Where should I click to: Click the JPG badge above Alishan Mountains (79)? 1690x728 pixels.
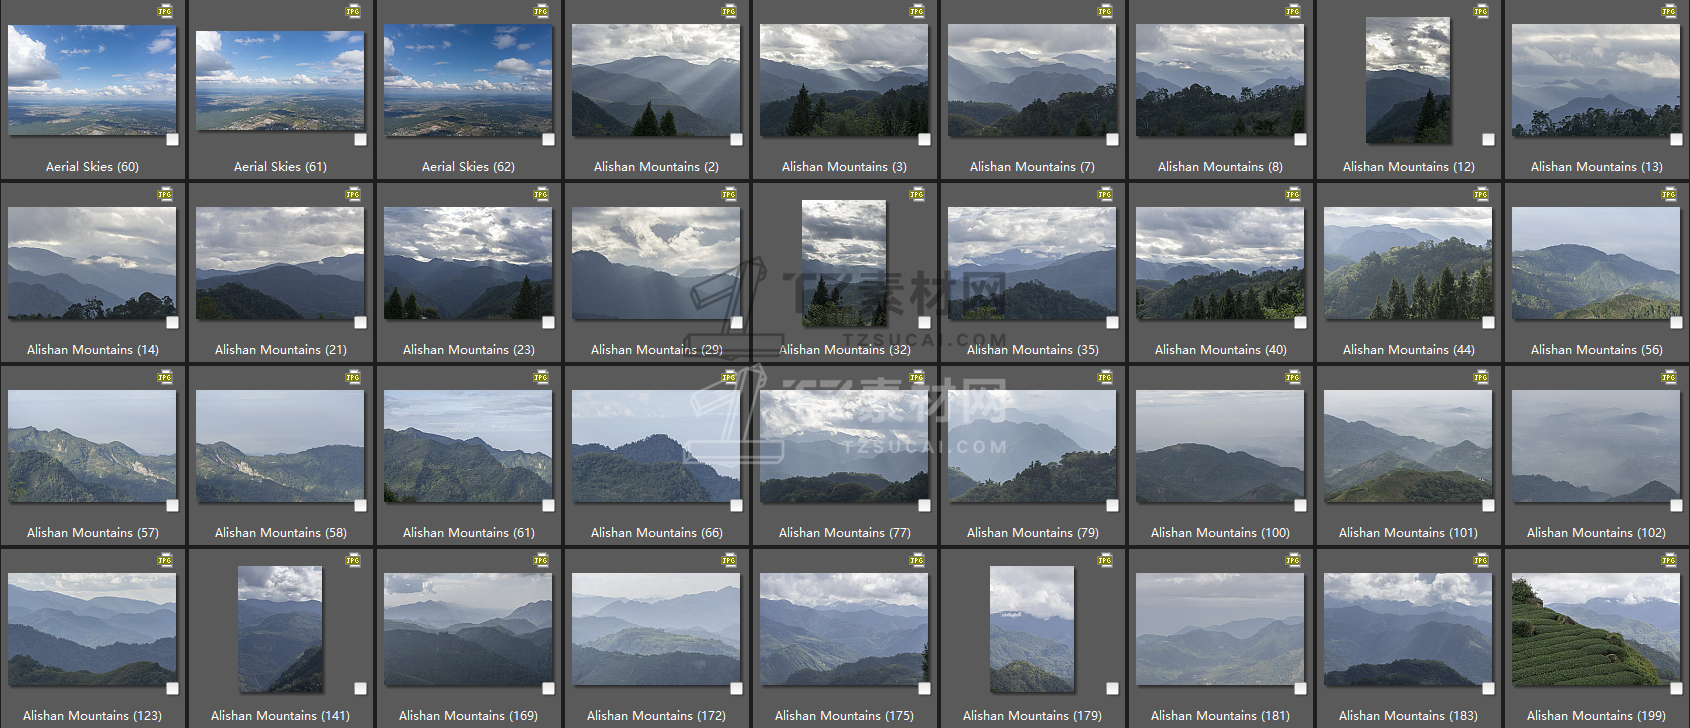point(1105,378)
